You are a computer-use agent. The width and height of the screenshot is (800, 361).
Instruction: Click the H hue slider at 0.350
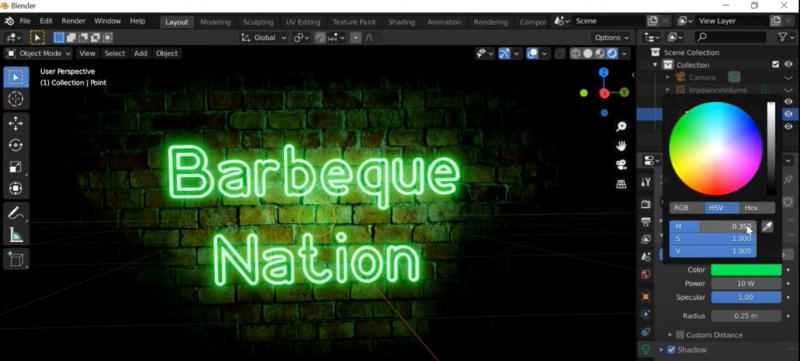pos(713,226)
